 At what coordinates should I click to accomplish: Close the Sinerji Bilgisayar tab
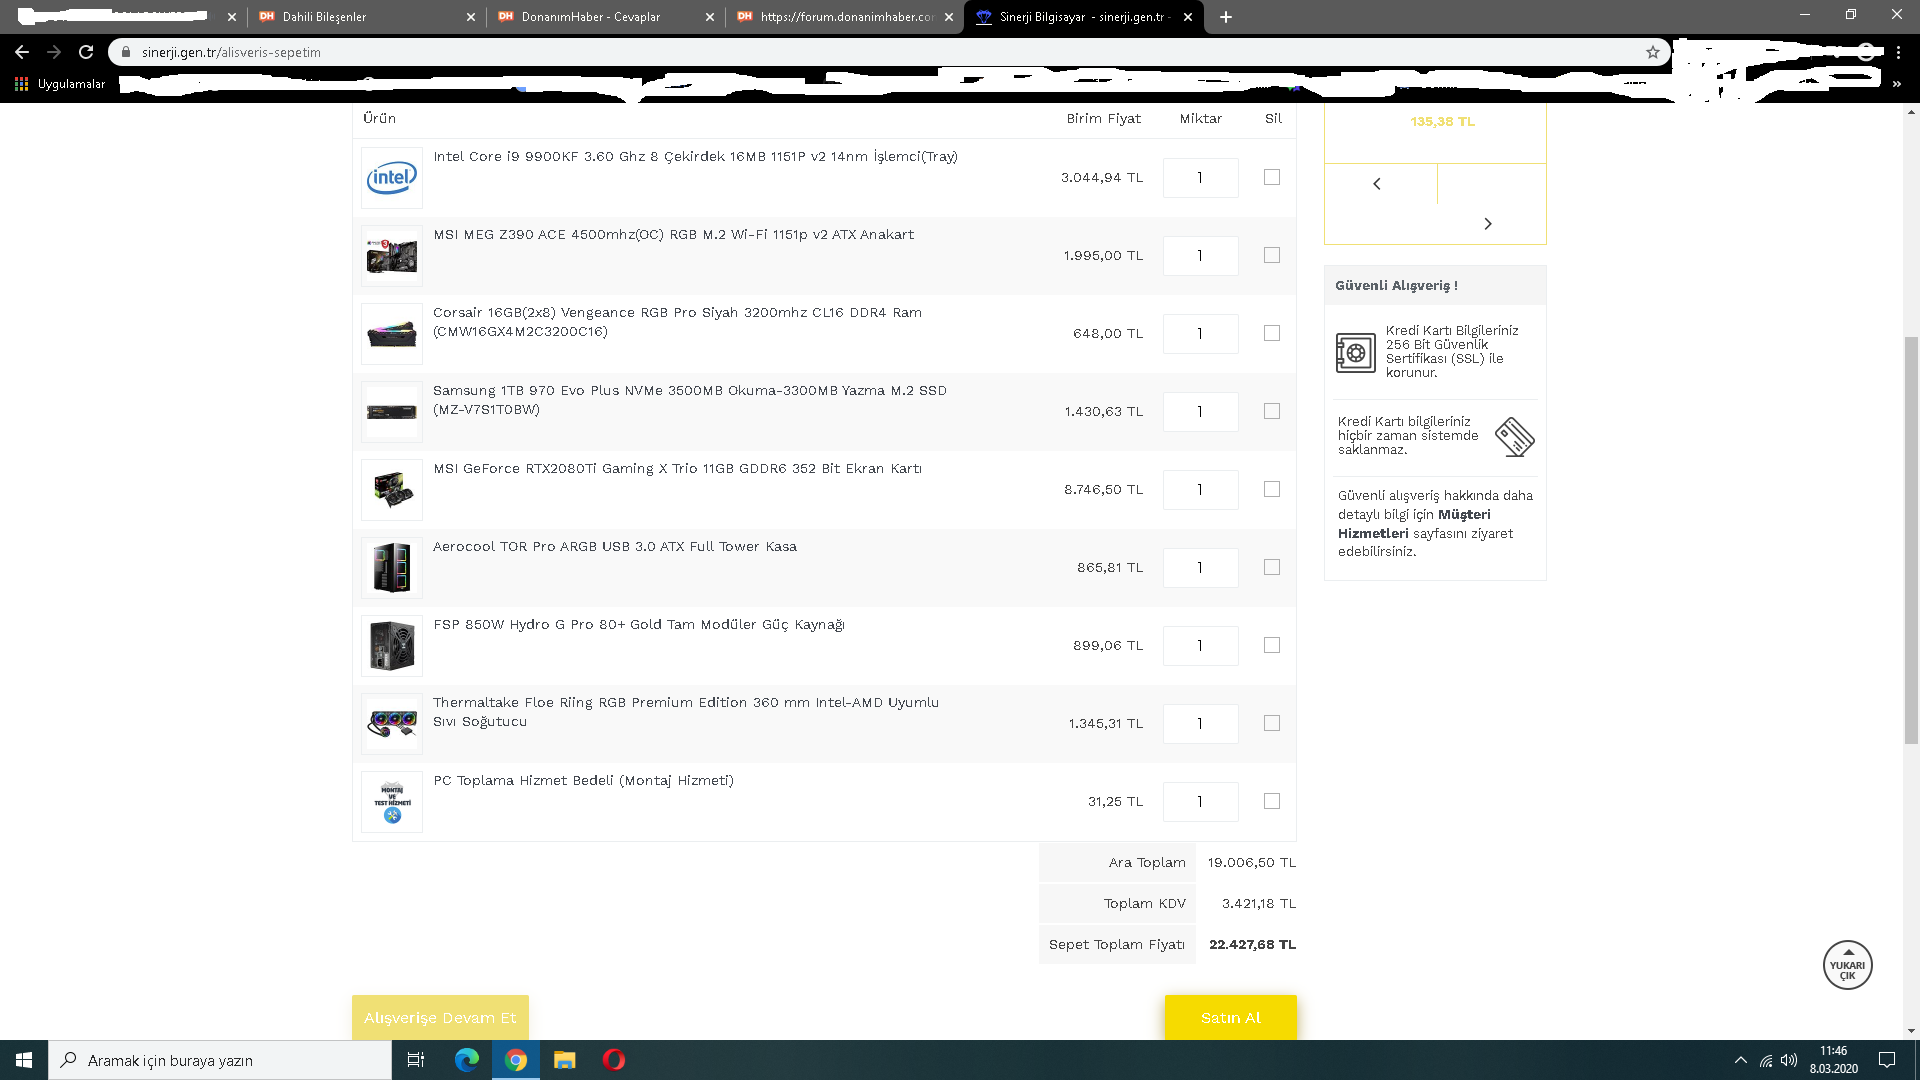tap(1188, 17)
